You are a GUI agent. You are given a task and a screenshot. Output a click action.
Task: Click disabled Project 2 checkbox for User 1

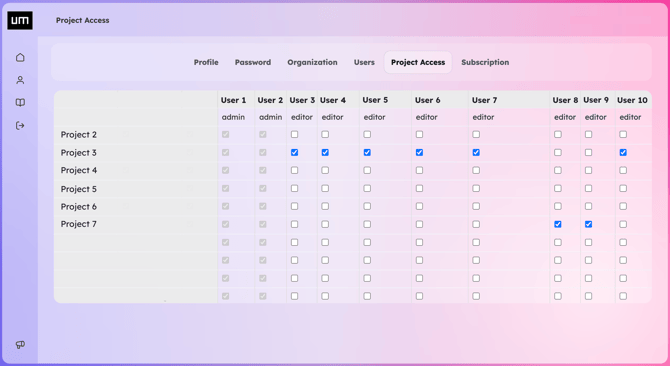(x=226, y=135)
